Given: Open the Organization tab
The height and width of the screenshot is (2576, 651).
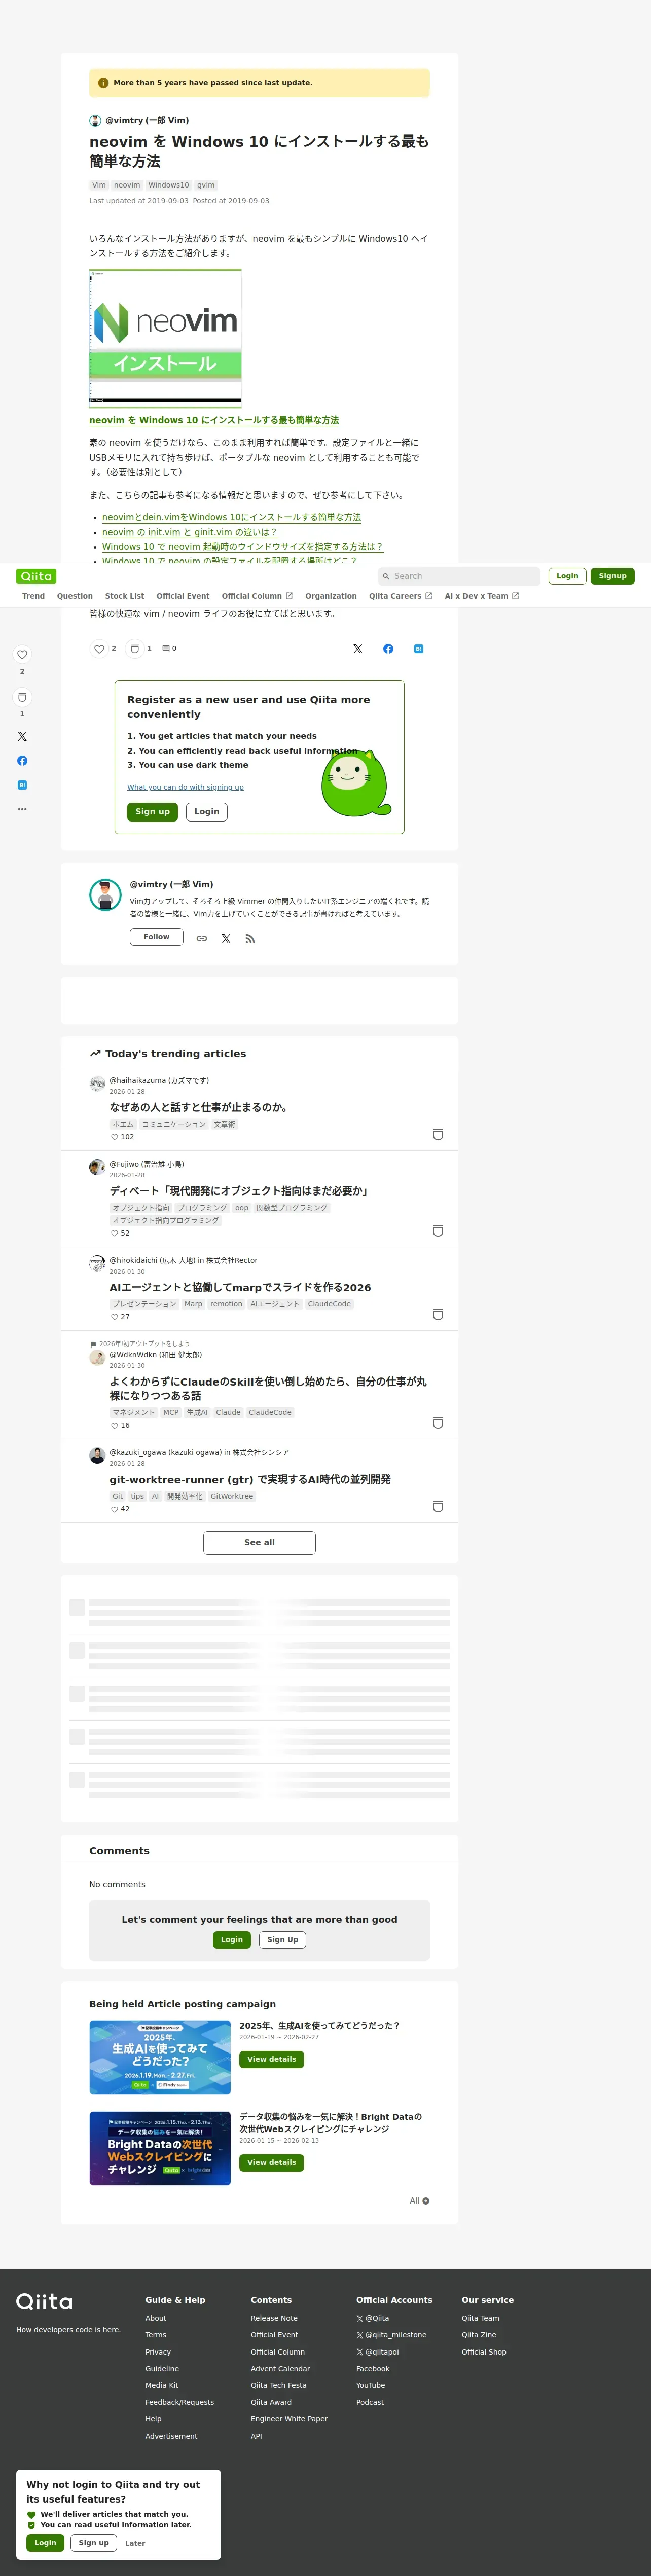Looking at the screenshot, I should coord(331,596).
